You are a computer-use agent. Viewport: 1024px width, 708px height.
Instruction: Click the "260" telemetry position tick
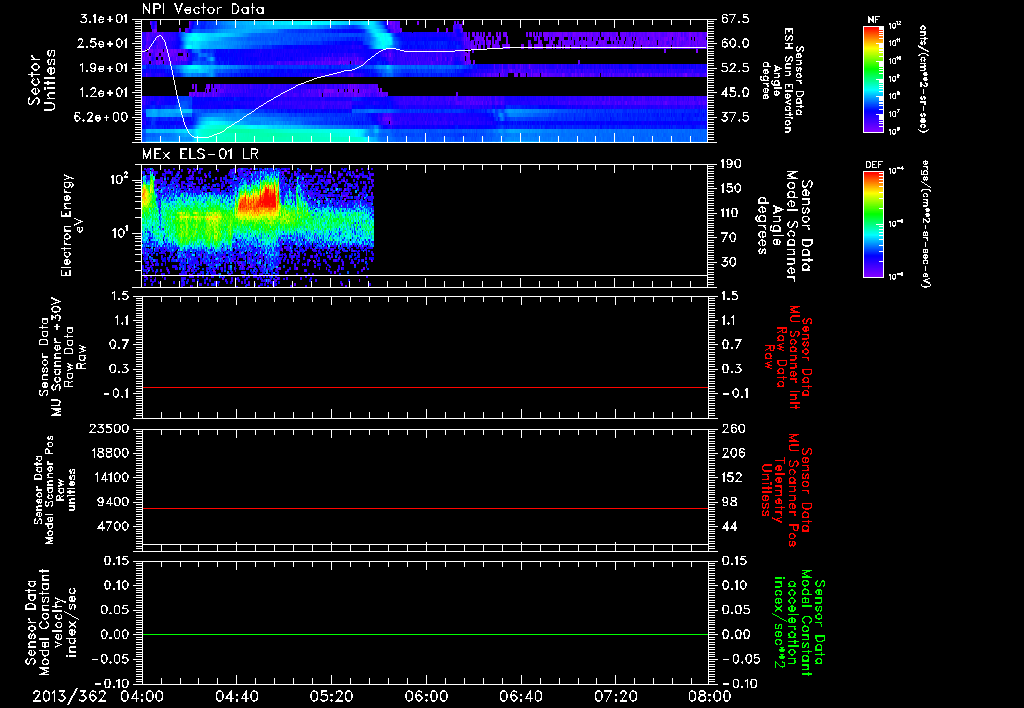(731, 428)
